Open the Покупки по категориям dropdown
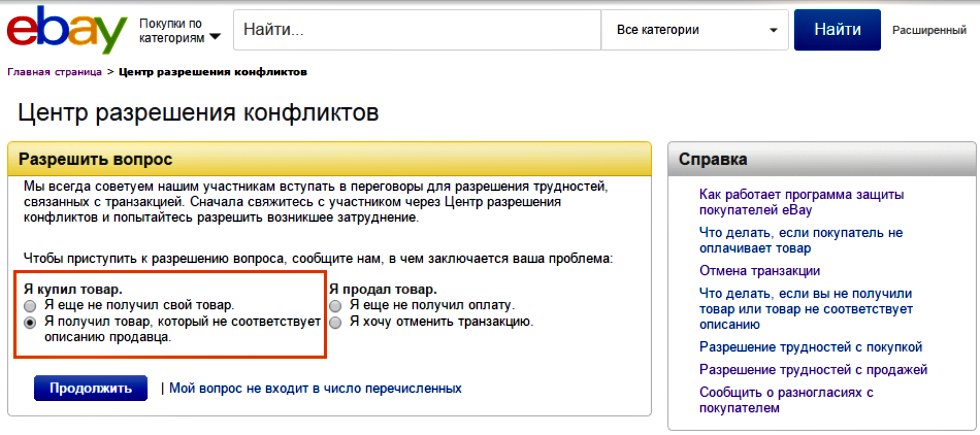Screen dimensions: 980x435 (179, 31)
